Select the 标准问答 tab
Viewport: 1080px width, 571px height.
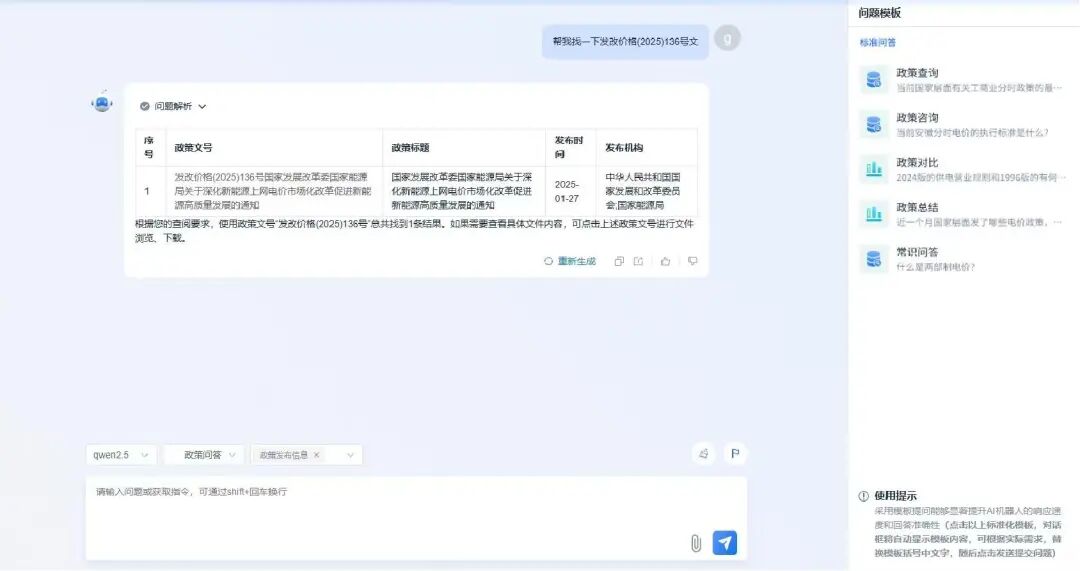pyautogui.click(x=878, y=43)
